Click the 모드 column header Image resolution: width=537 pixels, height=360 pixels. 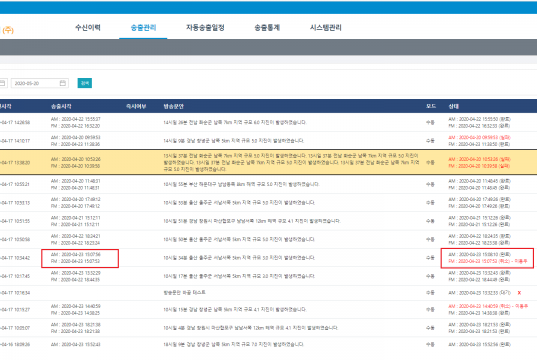pos(431,107)
